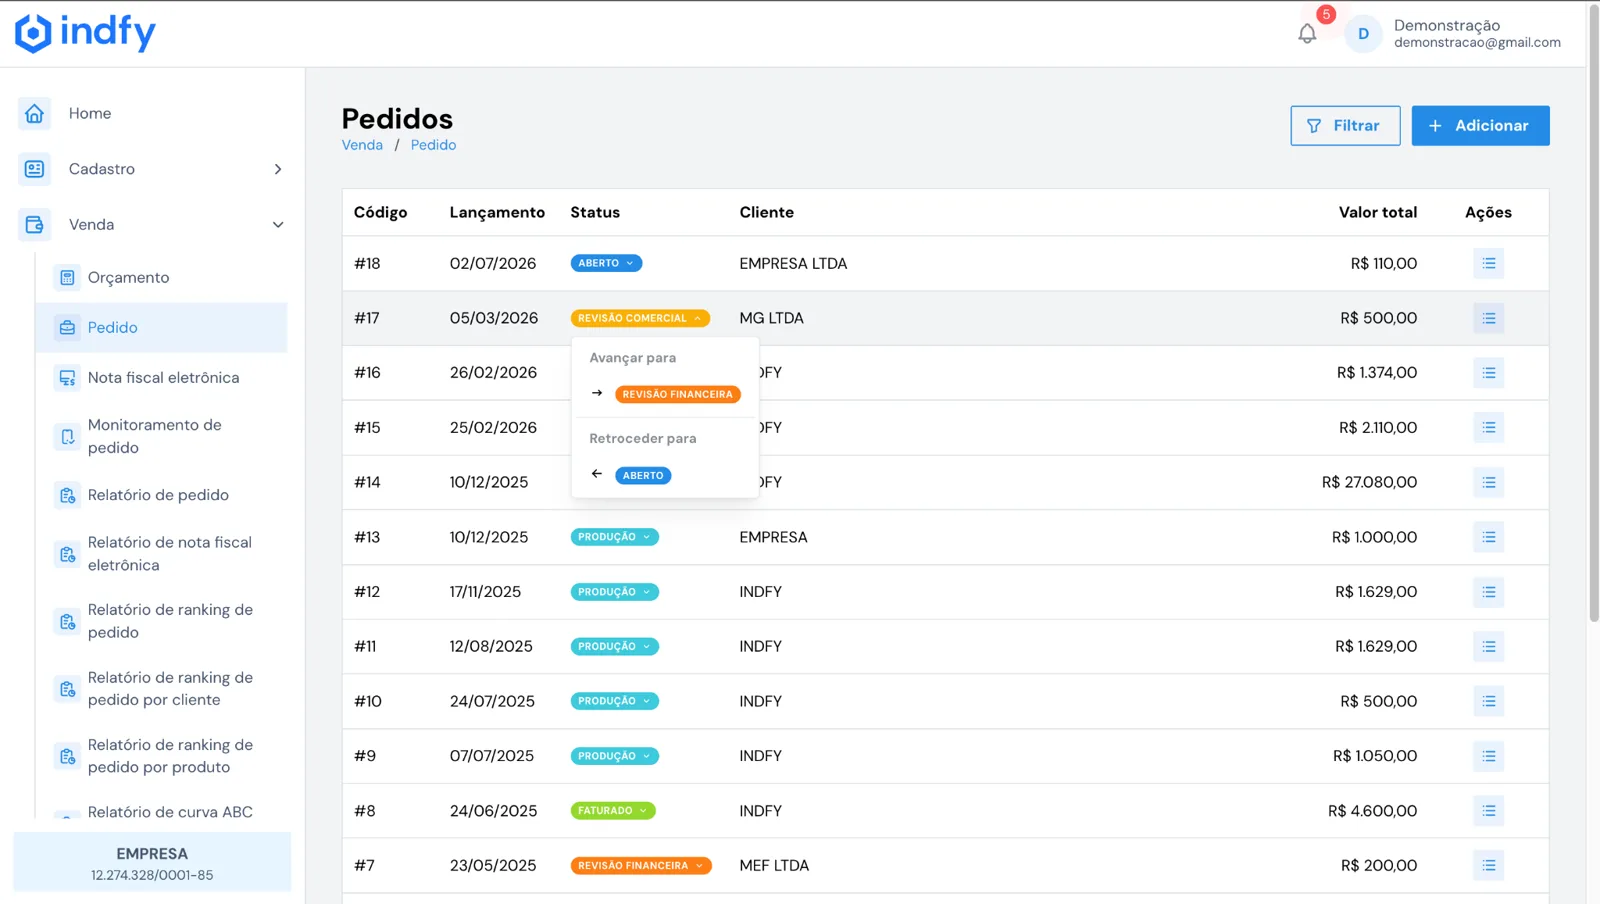Click the value R$ 27.080,00

[1369, 482]
